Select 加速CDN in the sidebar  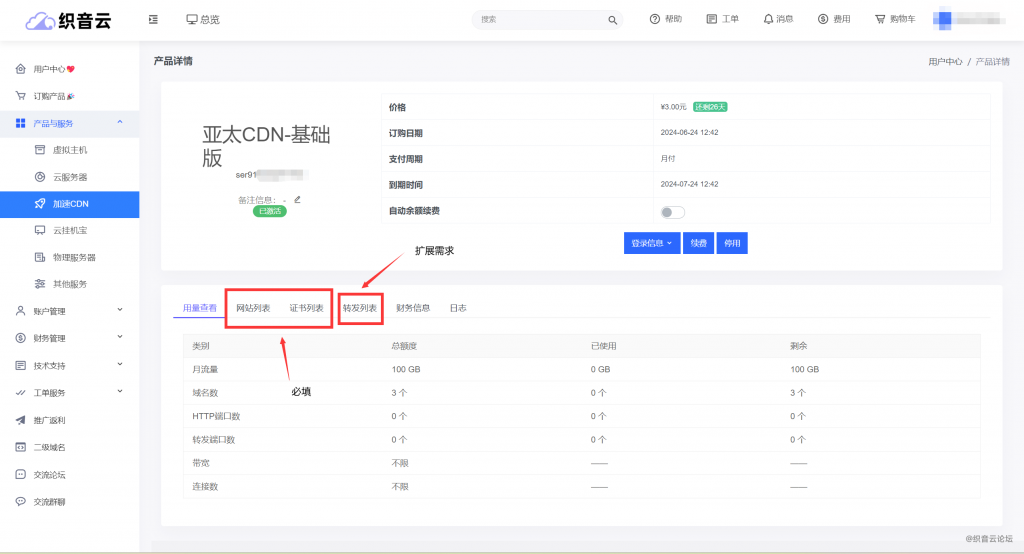click(x=70, y=204)
